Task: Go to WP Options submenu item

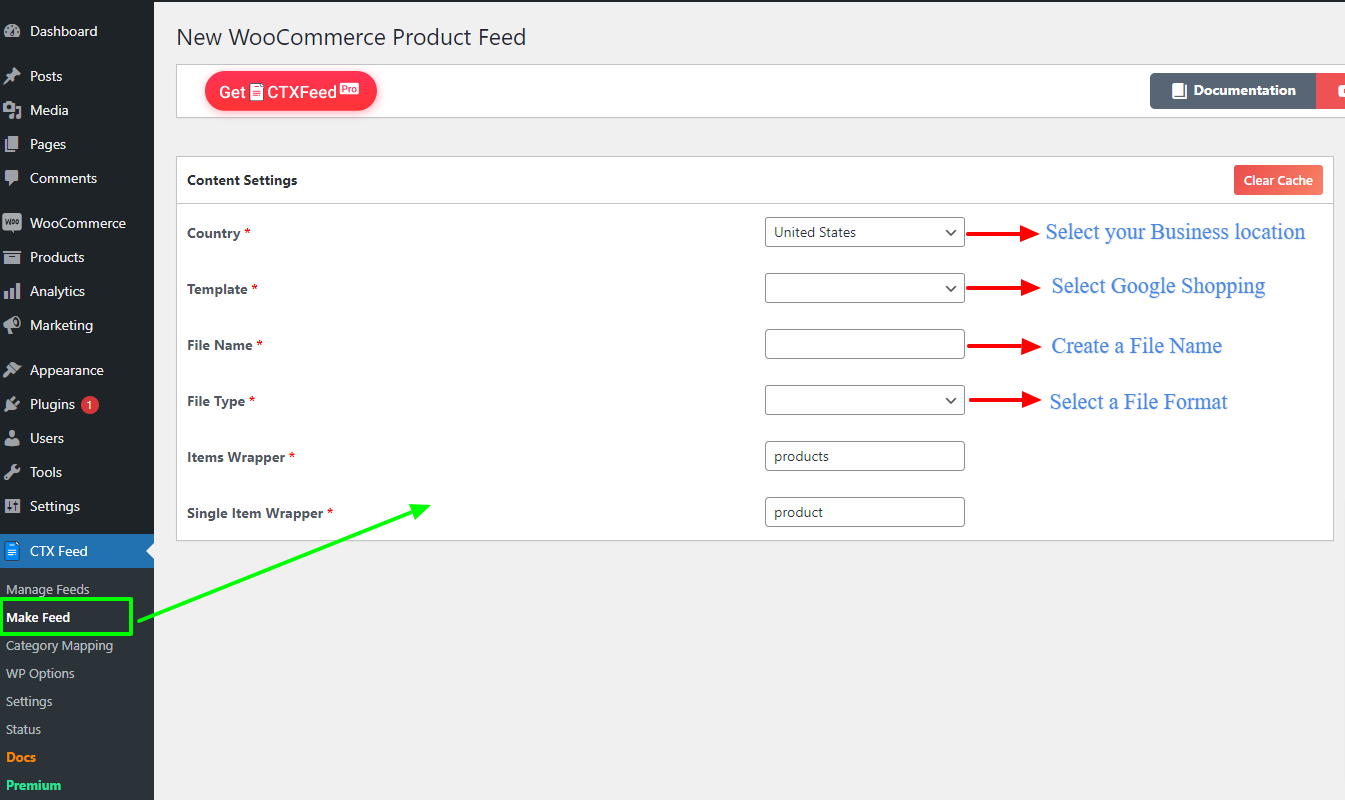Action: tap(40, 673)
